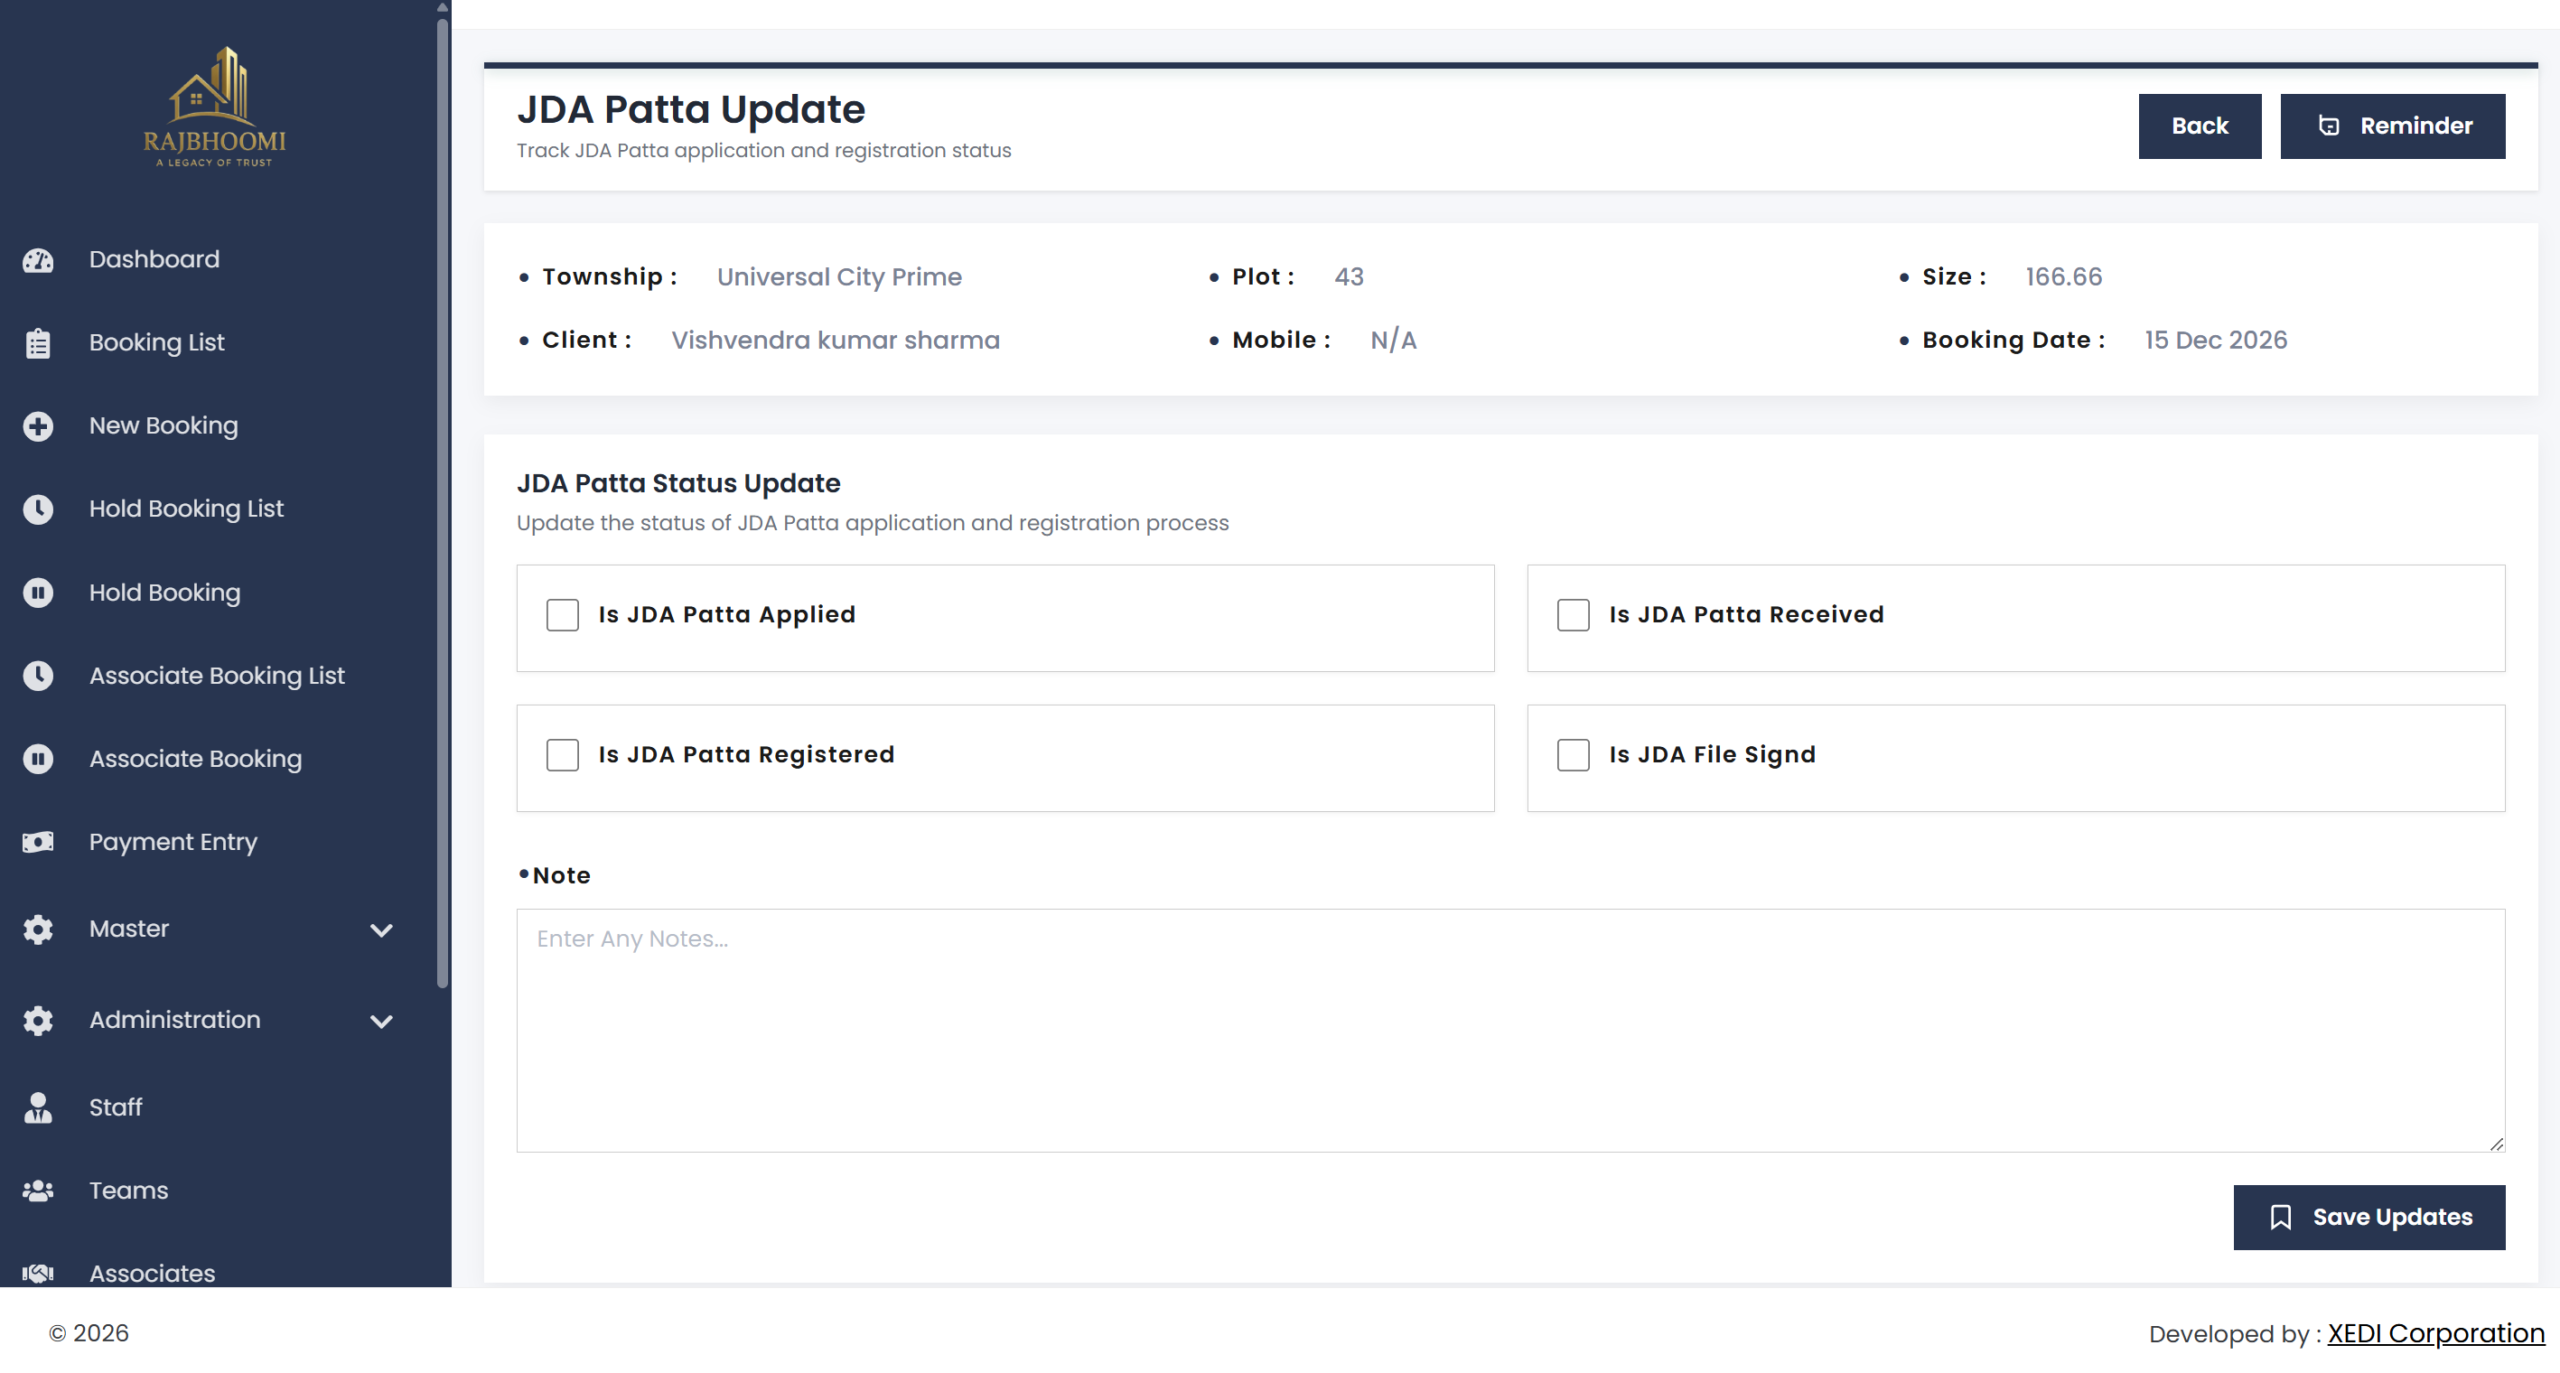Click the Dashboard gauge icon in sidebar
The image size is (2560, 1373).
tap(38, 260)
